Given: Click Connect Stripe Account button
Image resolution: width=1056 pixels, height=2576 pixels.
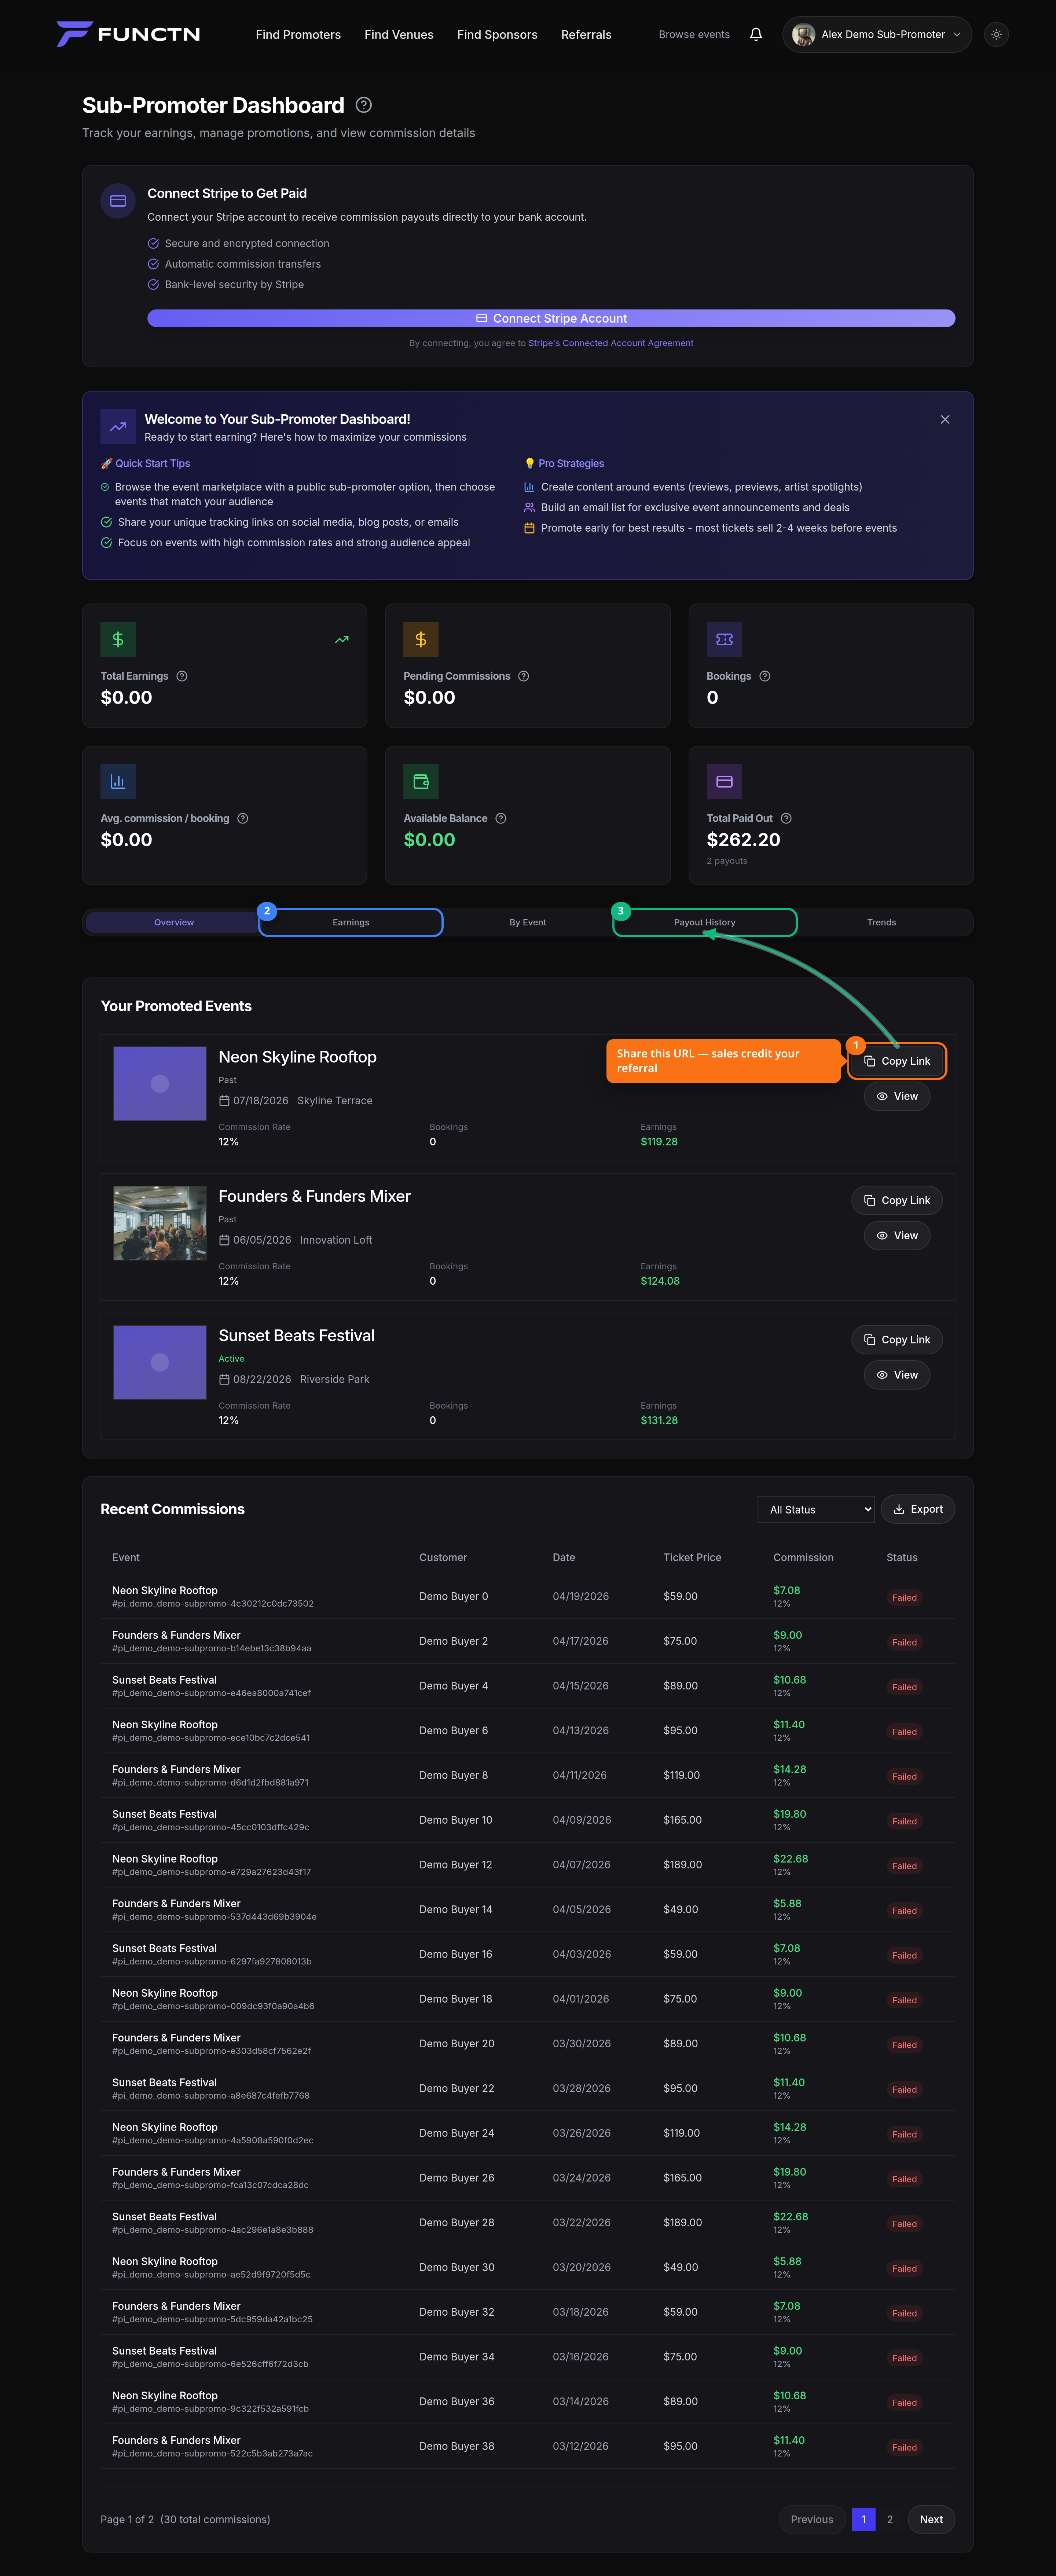Looking at the screenshot, I should tap(551, 318).
